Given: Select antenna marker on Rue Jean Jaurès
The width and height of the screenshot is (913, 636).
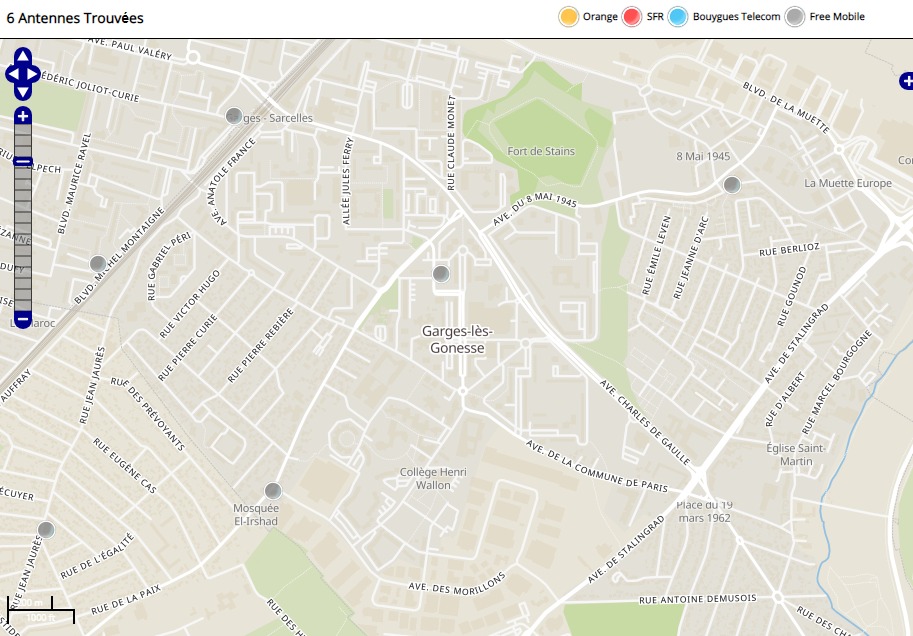Looking at the screenshot, I should coord(46,529).
